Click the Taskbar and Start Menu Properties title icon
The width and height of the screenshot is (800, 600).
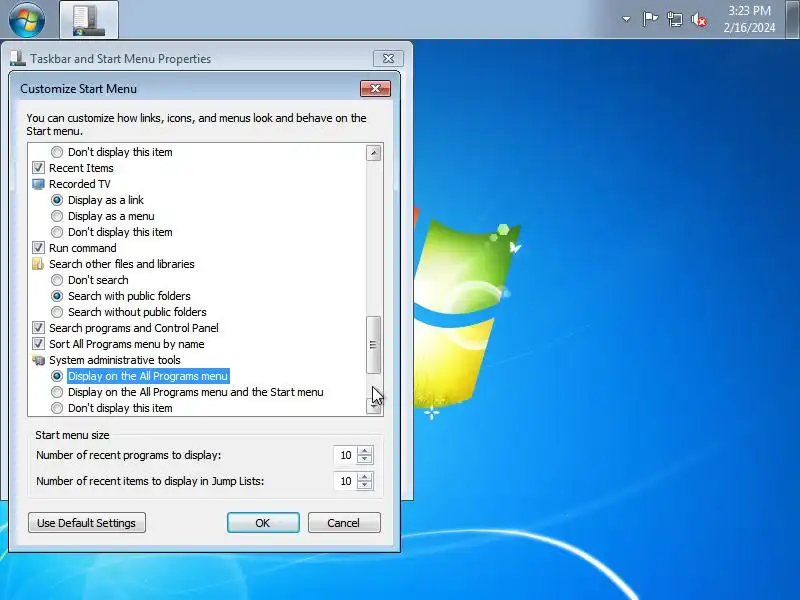18,59
